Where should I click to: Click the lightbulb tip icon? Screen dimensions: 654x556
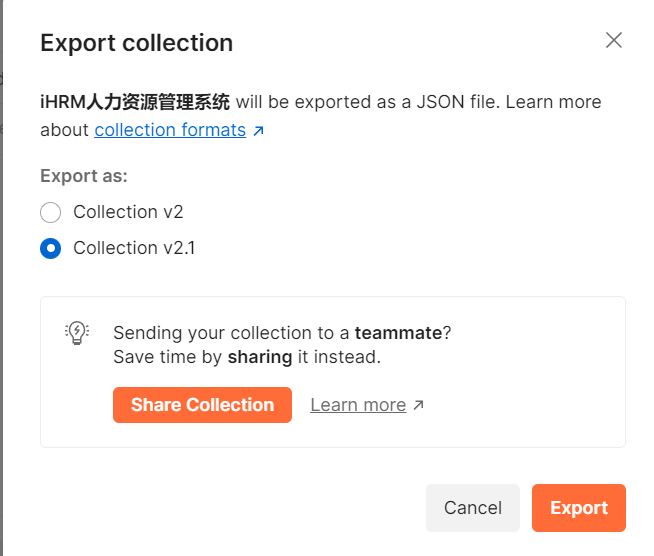click(77, 334)
